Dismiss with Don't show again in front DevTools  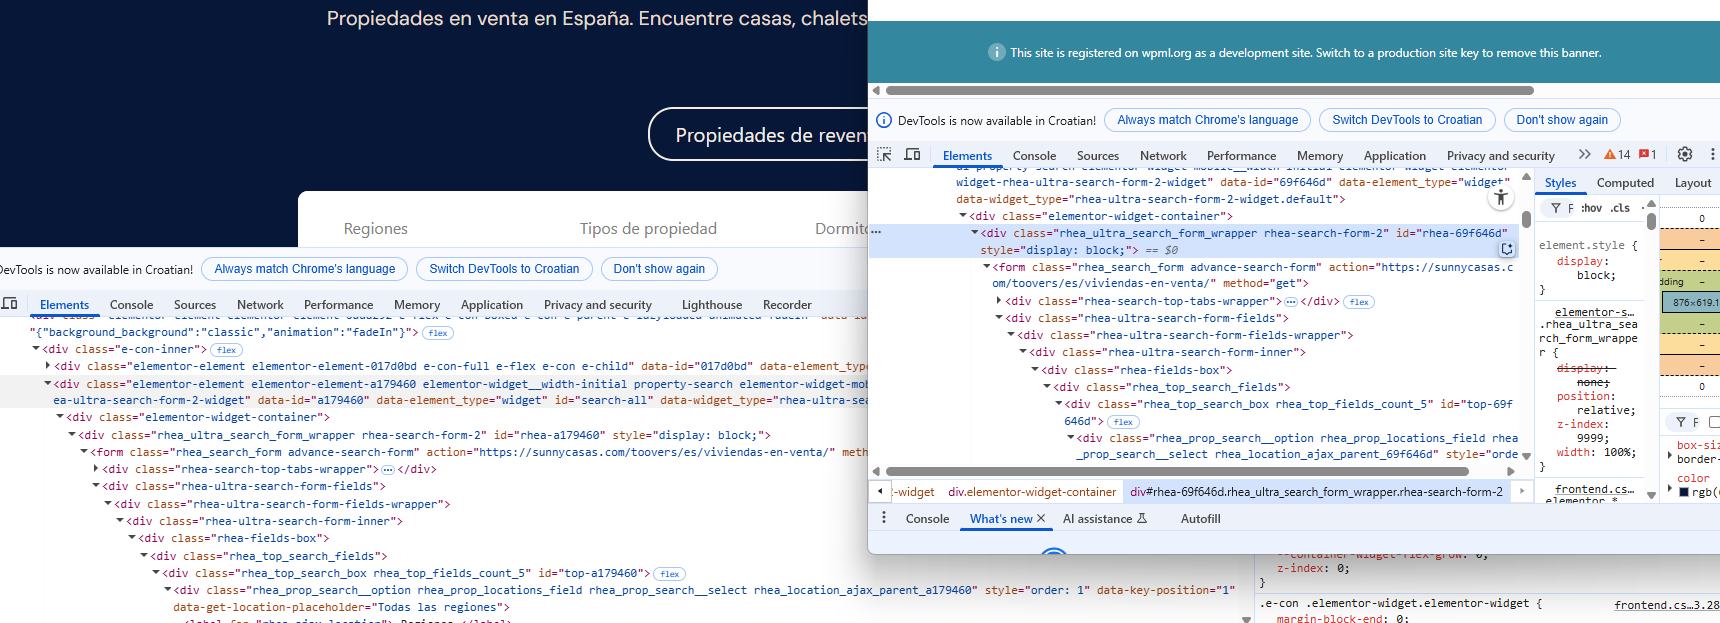tap(1562, 120)
